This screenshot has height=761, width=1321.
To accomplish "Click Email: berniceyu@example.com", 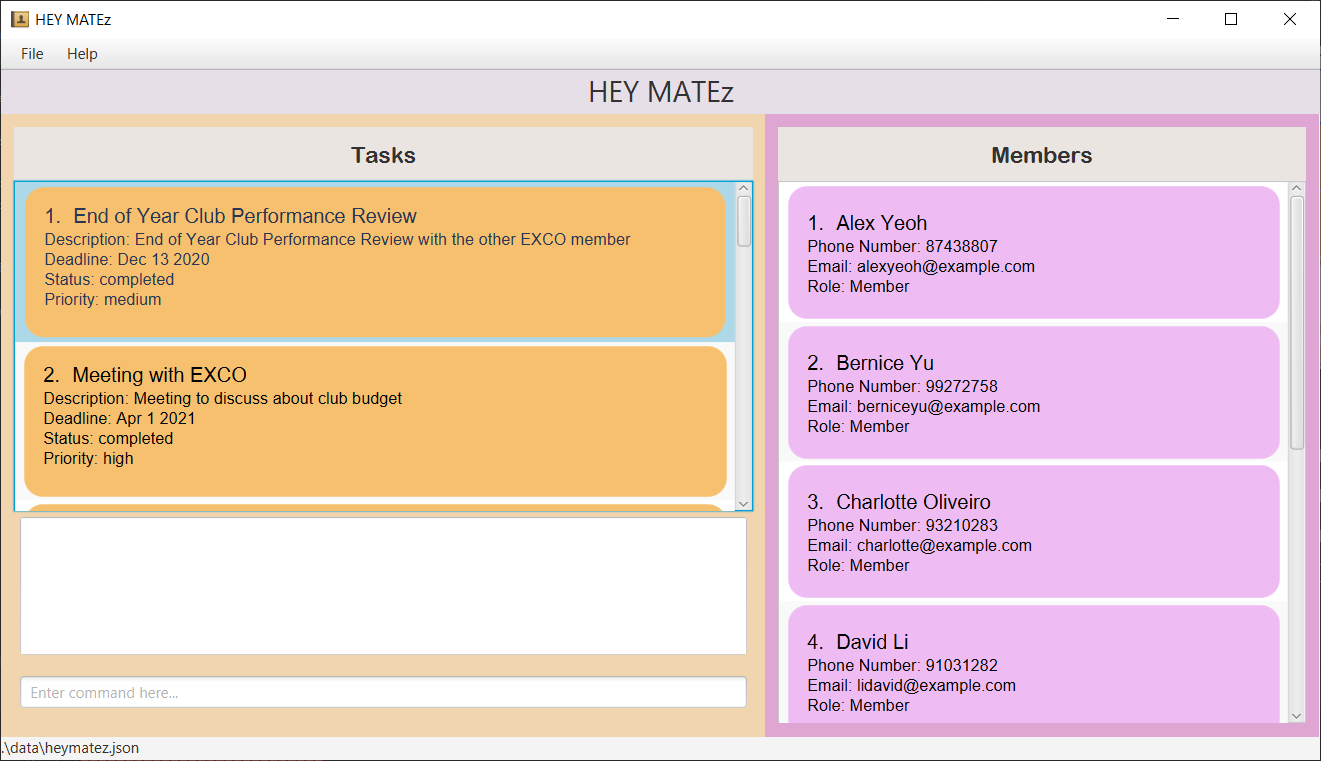I will pyautogui.click(x=923, y=406).
